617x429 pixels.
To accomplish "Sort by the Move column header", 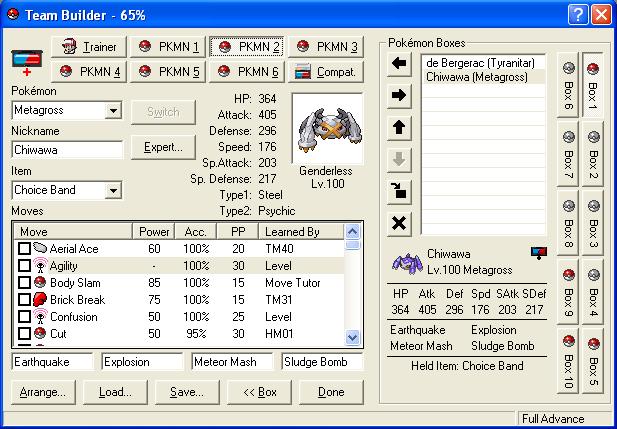I will [x=72, y=231].
